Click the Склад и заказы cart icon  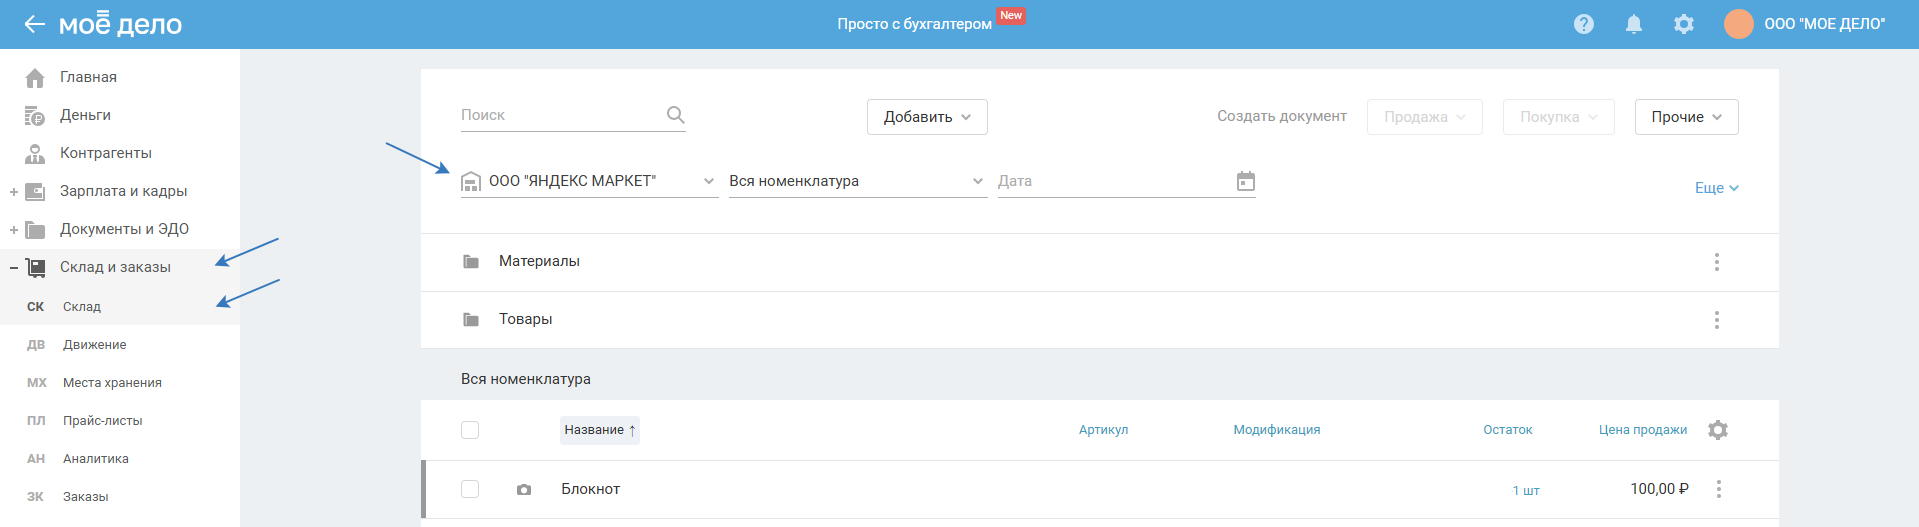[35, 268]
